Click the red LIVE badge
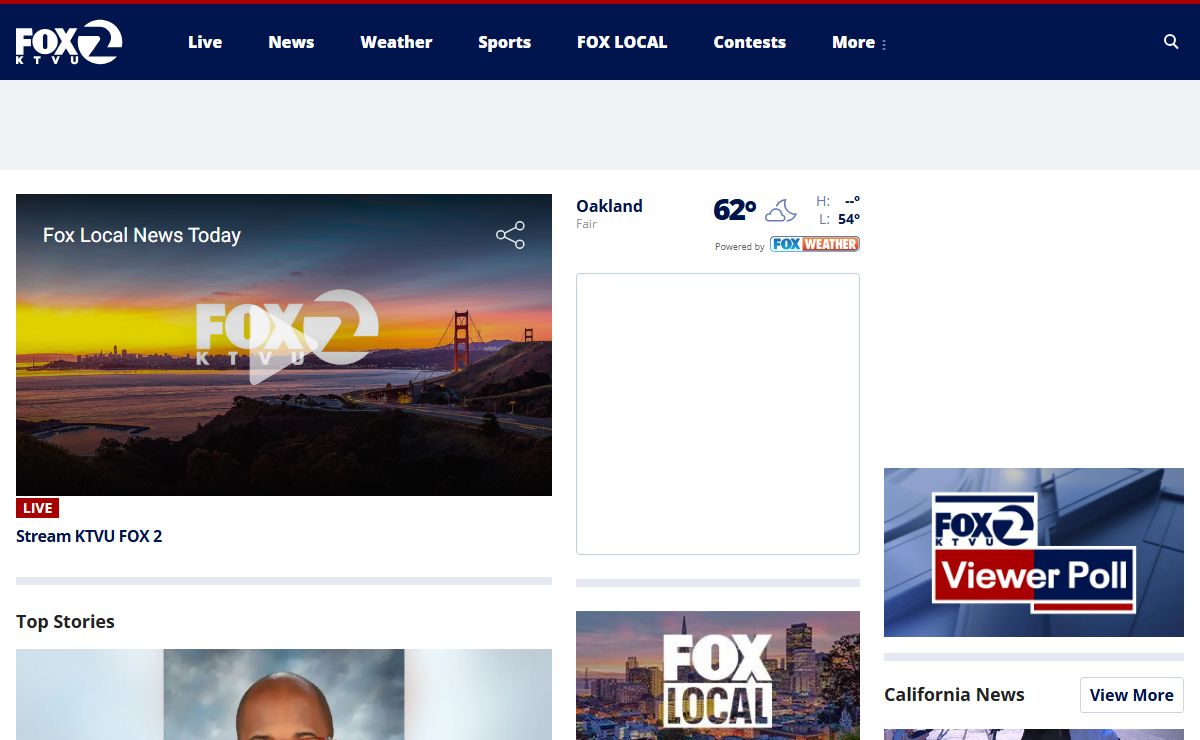 coord(37,508)
